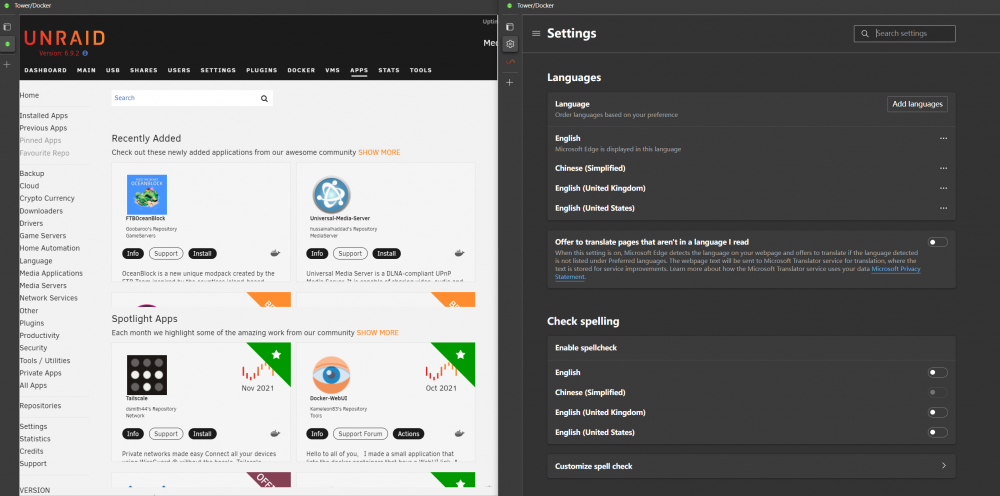Click the green star ribbon on Docker-WebUI card
Viewport: 1000px width, 496px height.
(x=461, y=354)
